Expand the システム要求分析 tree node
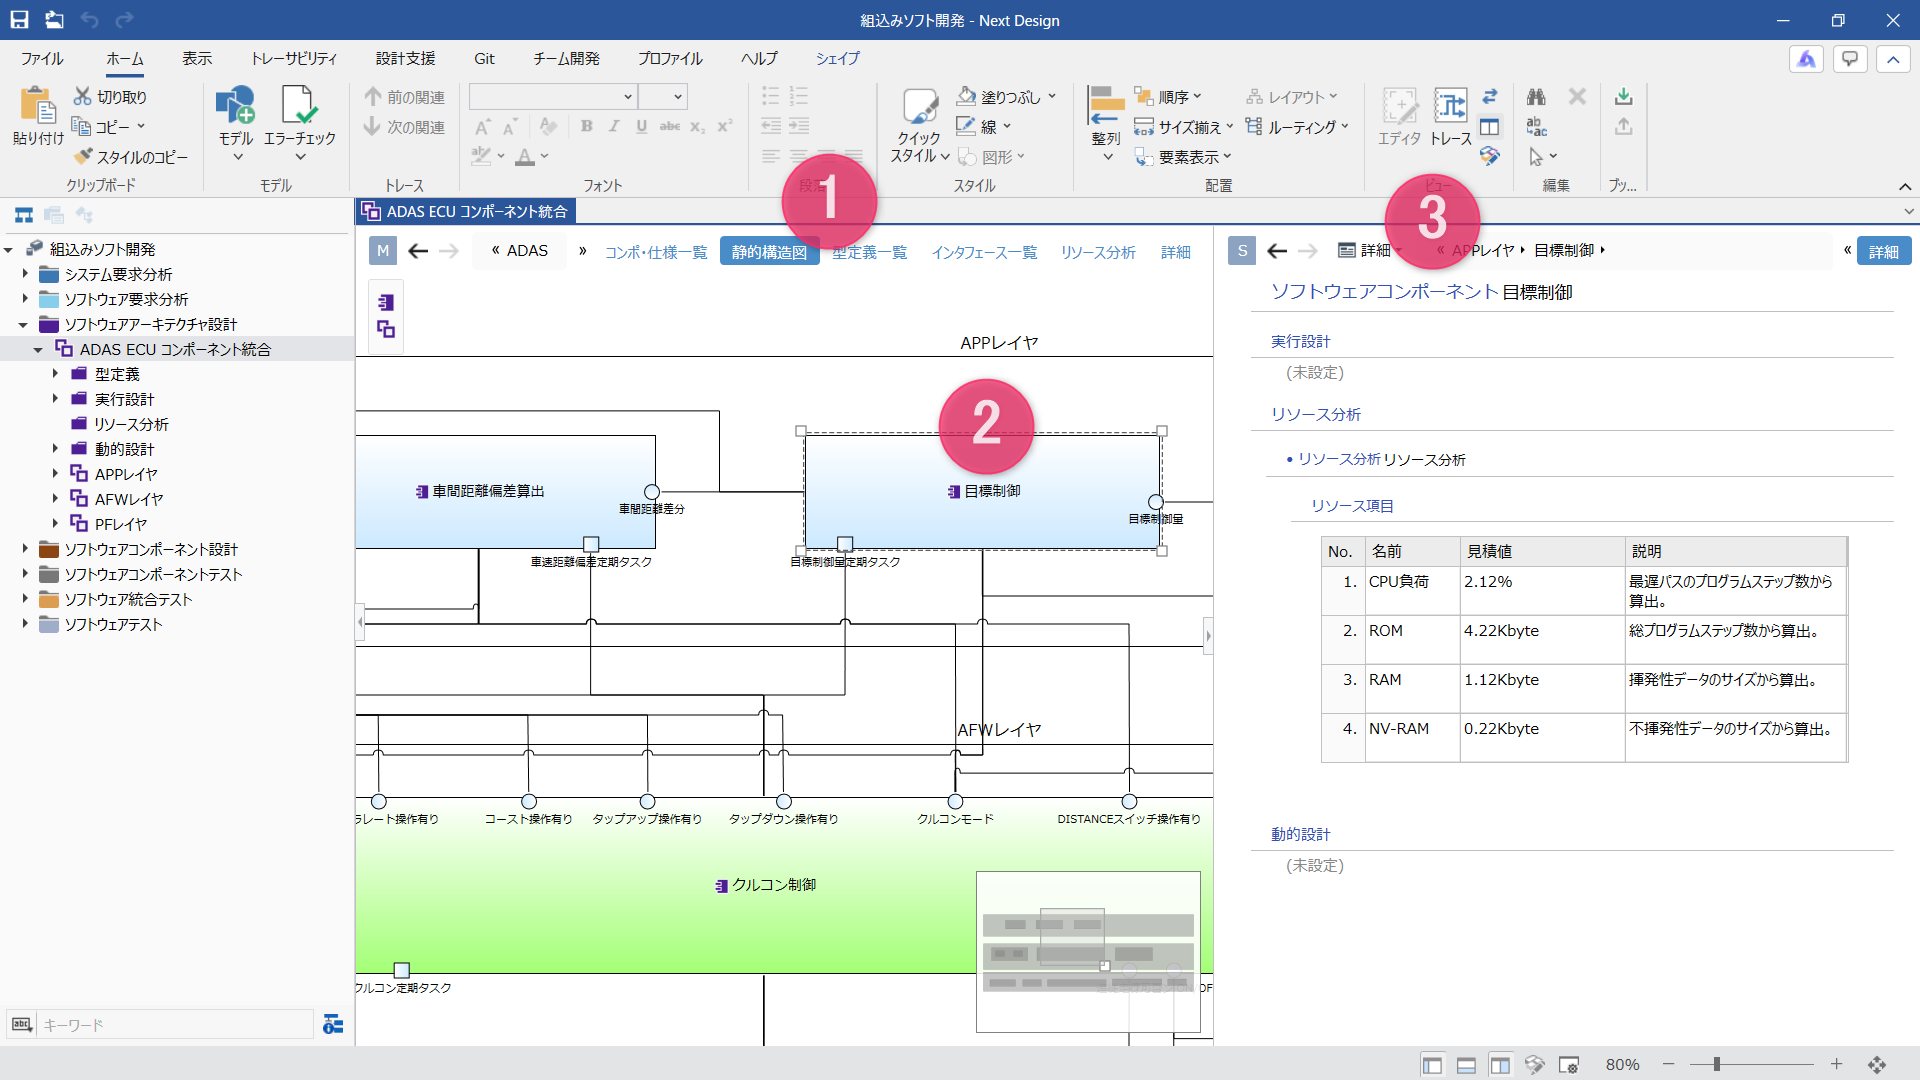The image size is (1920, 1080). [25, 273]
